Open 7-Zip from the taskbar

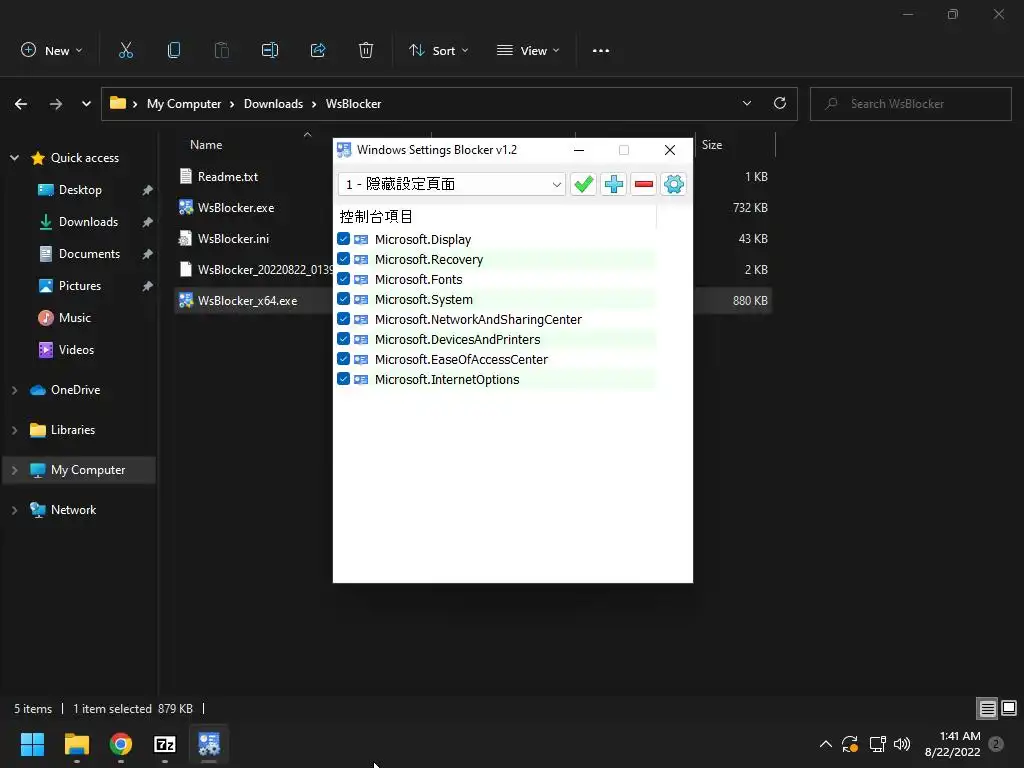coord(165,744)
